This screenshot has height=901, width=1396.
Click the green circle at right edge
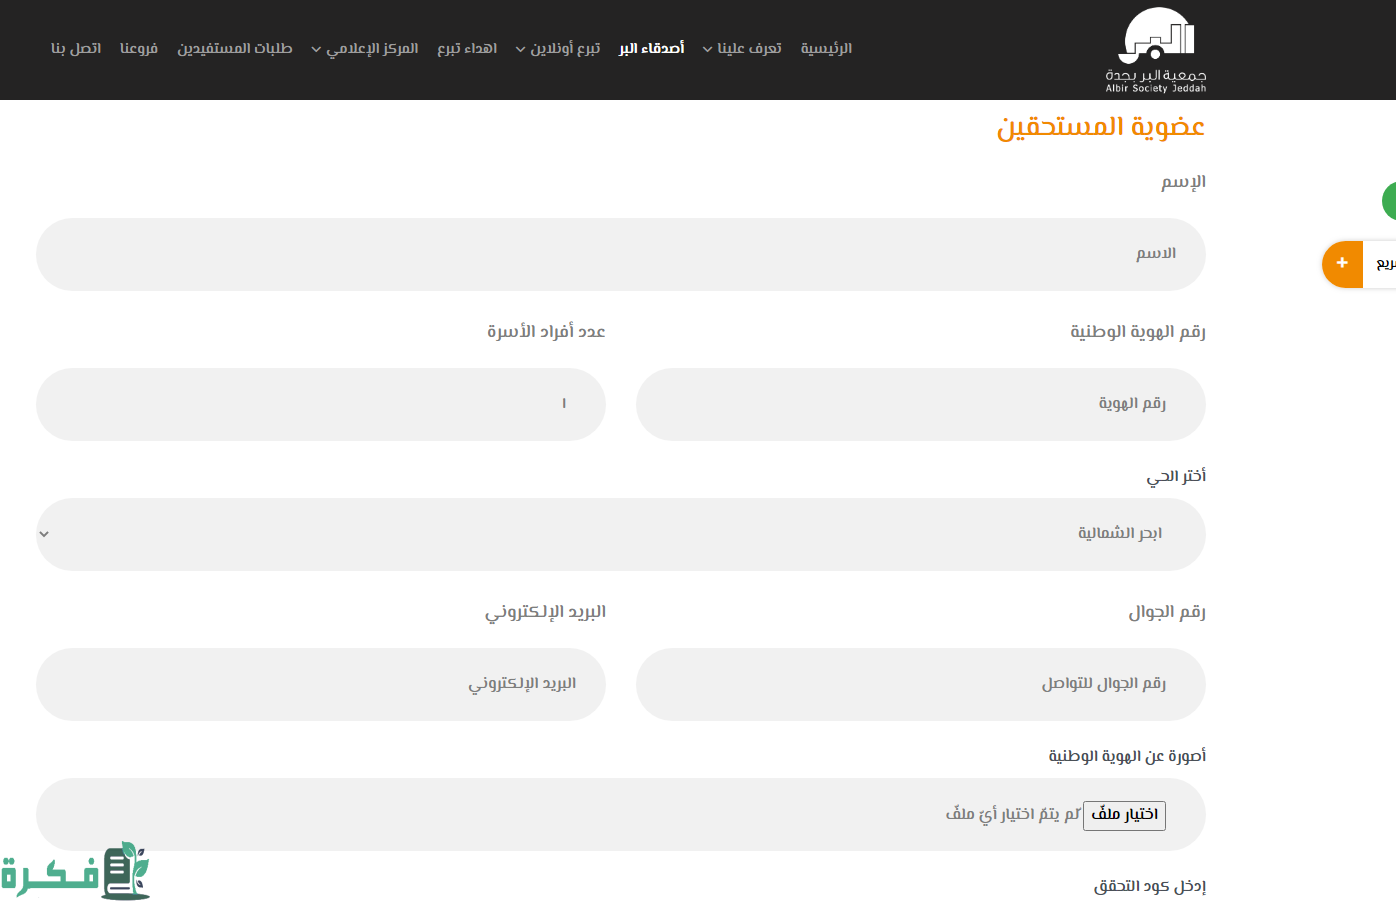[x=1389, y=201]
